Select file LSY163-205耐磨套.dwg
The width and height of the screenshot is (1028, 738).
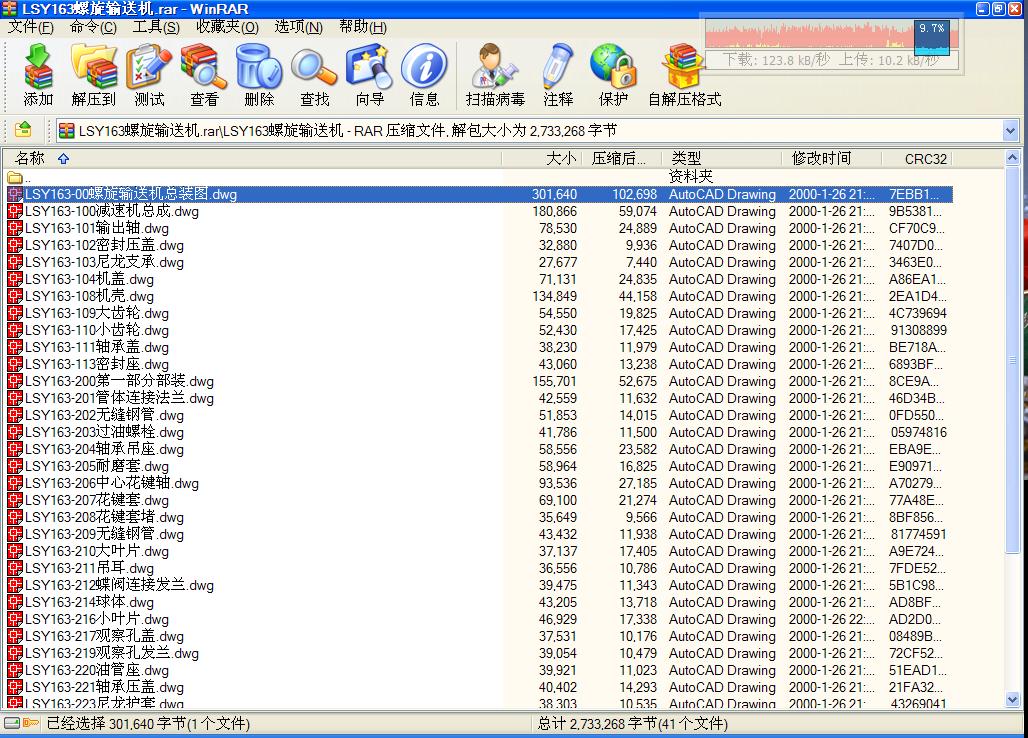[479, 466]
